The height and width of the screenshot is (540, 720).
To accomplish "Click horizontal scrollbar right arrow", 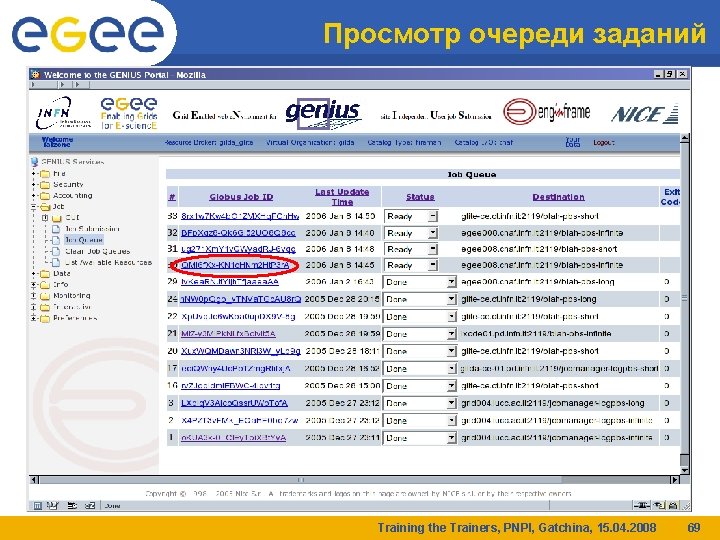I will 674,480.
